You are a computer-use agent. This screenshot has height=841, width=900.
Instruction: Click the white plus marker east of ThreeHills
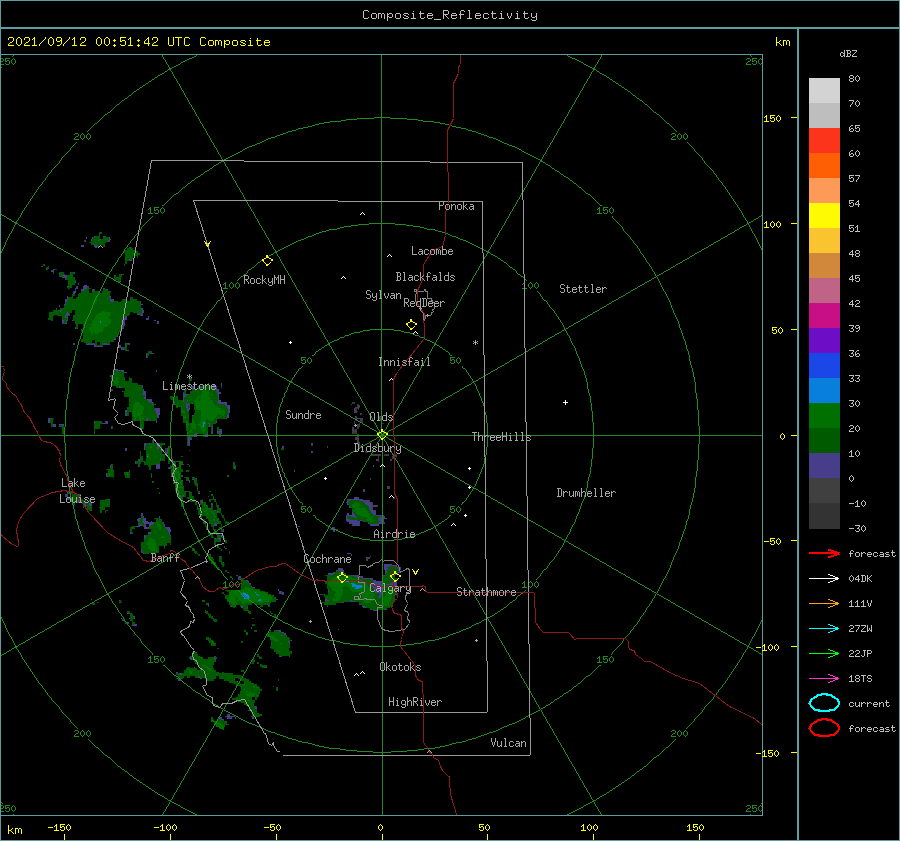pos(565,402)
